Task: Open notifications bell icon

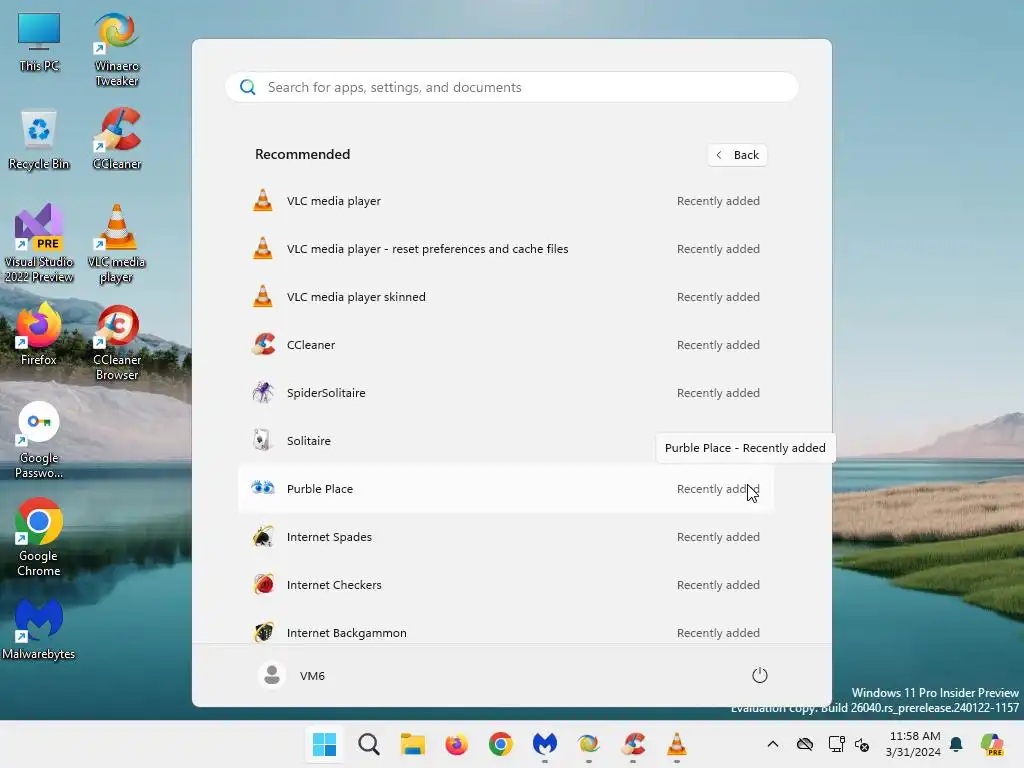Action: [x=956, y=744]
